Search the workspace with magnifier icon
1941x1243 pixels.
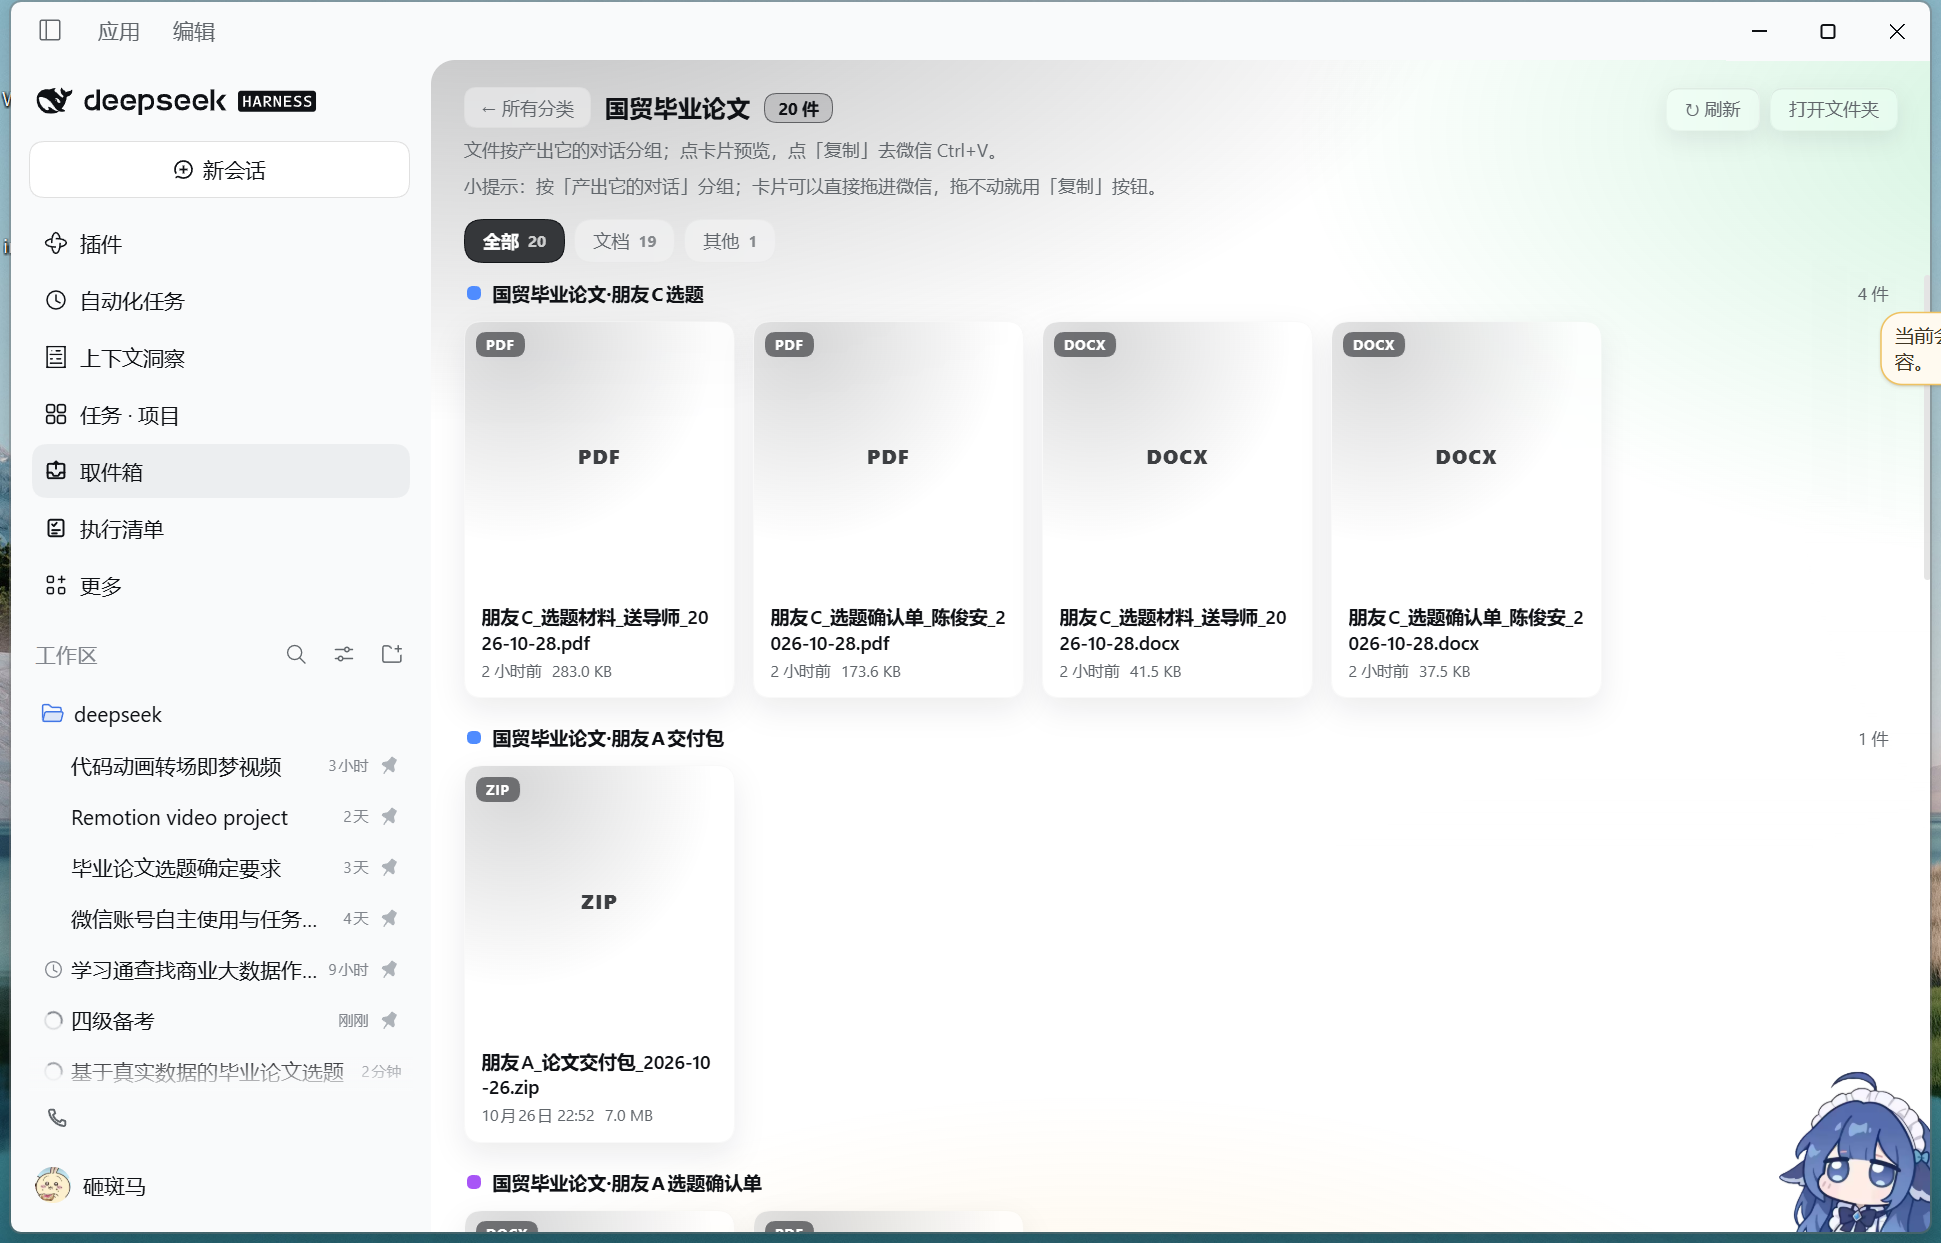pyautogui.click(x=296, y=655)
